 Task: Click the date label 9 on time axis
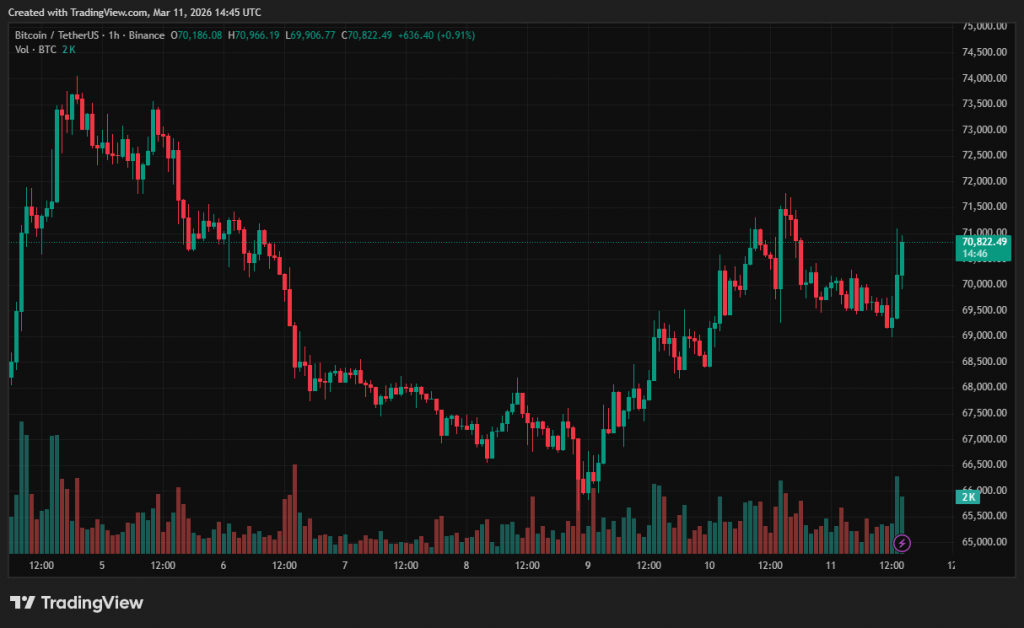588,566
